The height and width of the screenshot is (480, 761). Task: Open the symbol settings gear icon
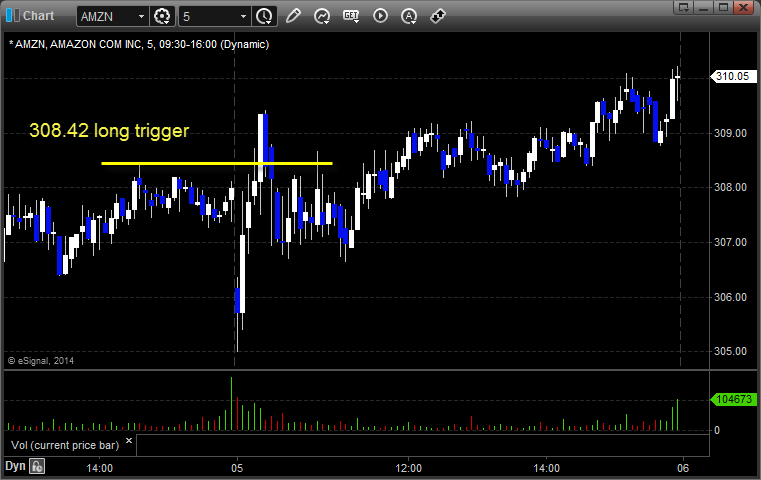(x=162, y=16)
